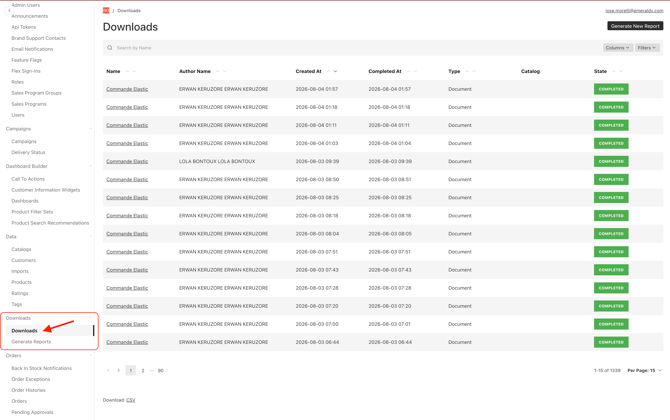Sort Type column ascending arrow
The height and width of the screenshot is (420, 670).
pos(467,71)
